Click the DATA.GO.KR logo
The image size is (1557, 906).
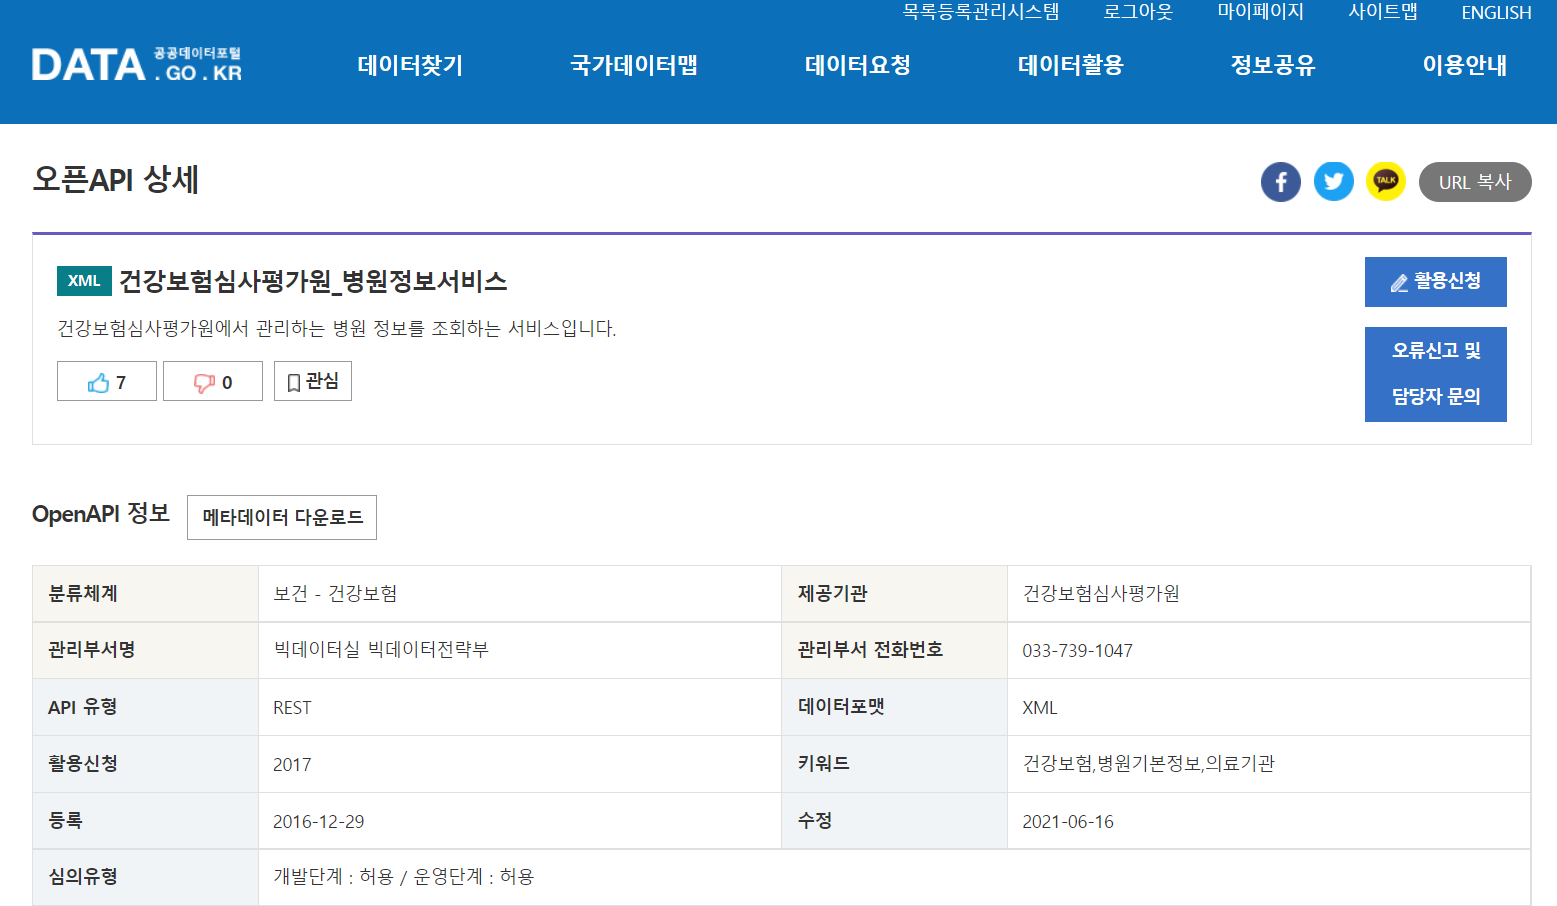pyautogui.click(x=137, y=65)
